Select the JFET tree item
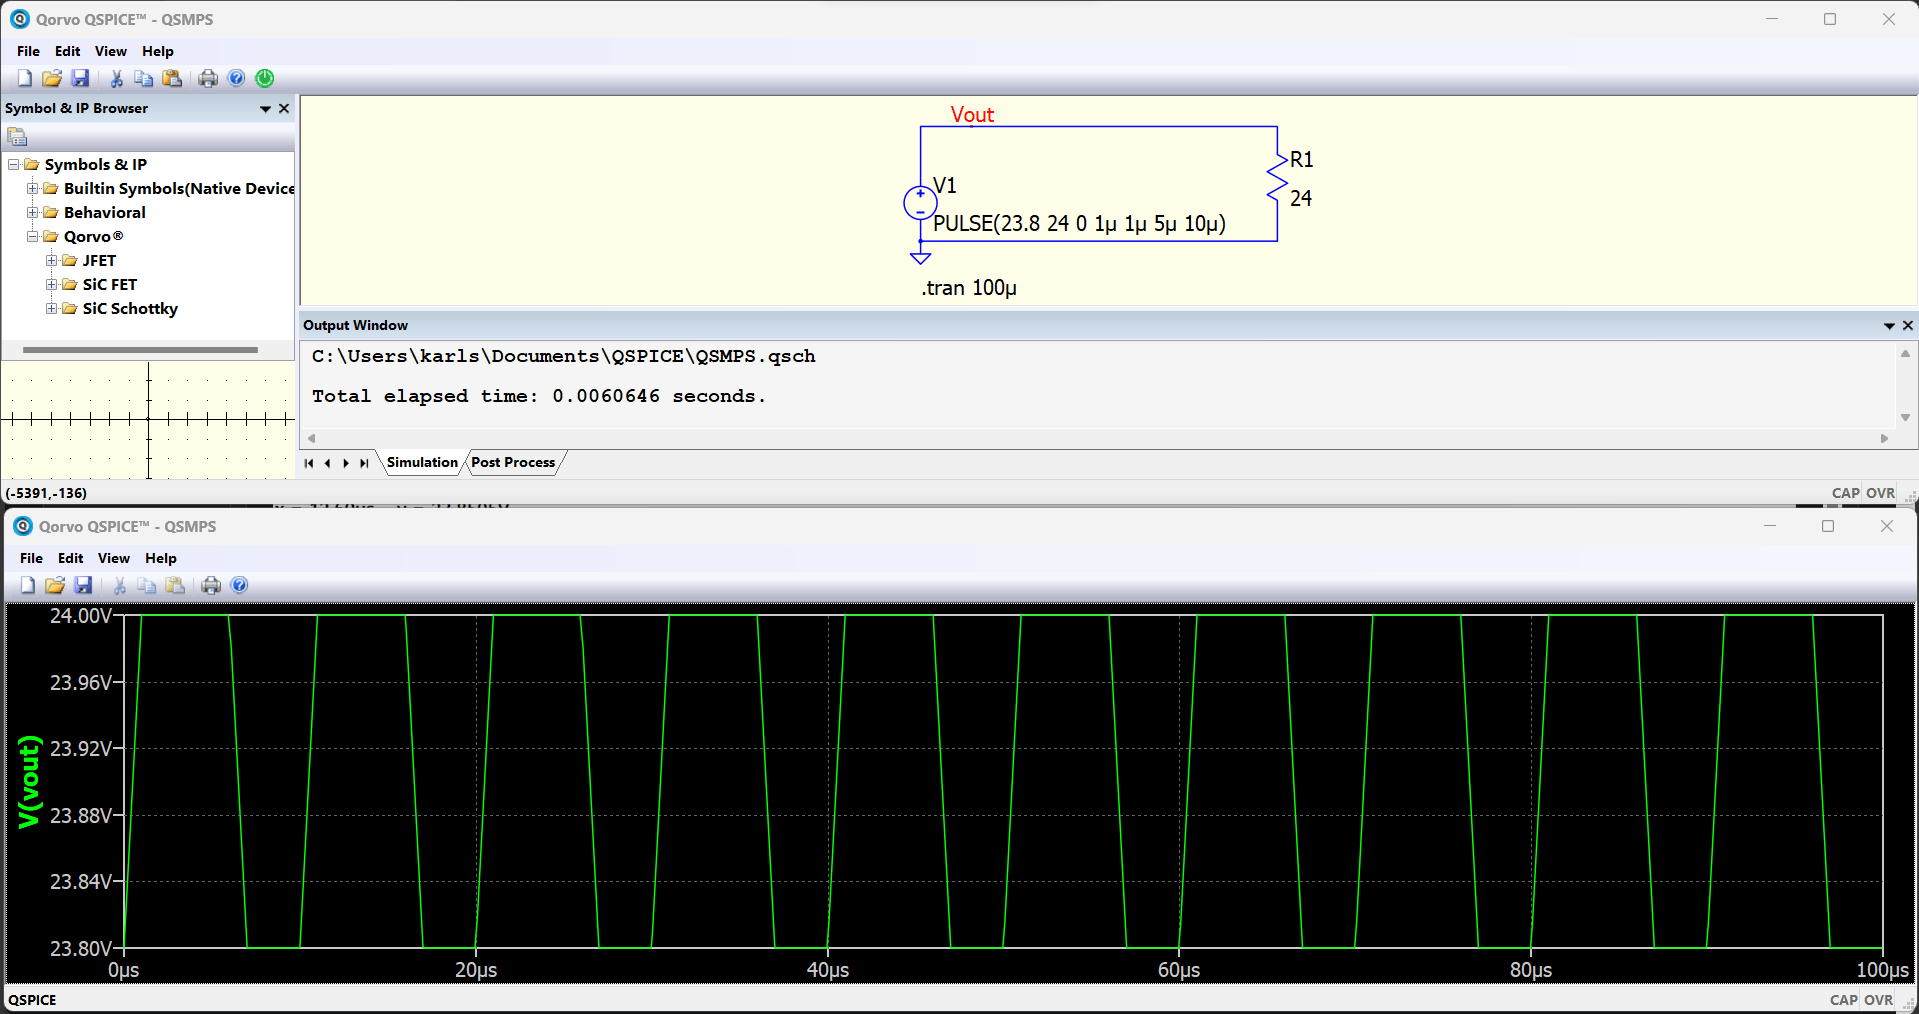The height and width of the screenshot is (1014, 1919). 99,260
